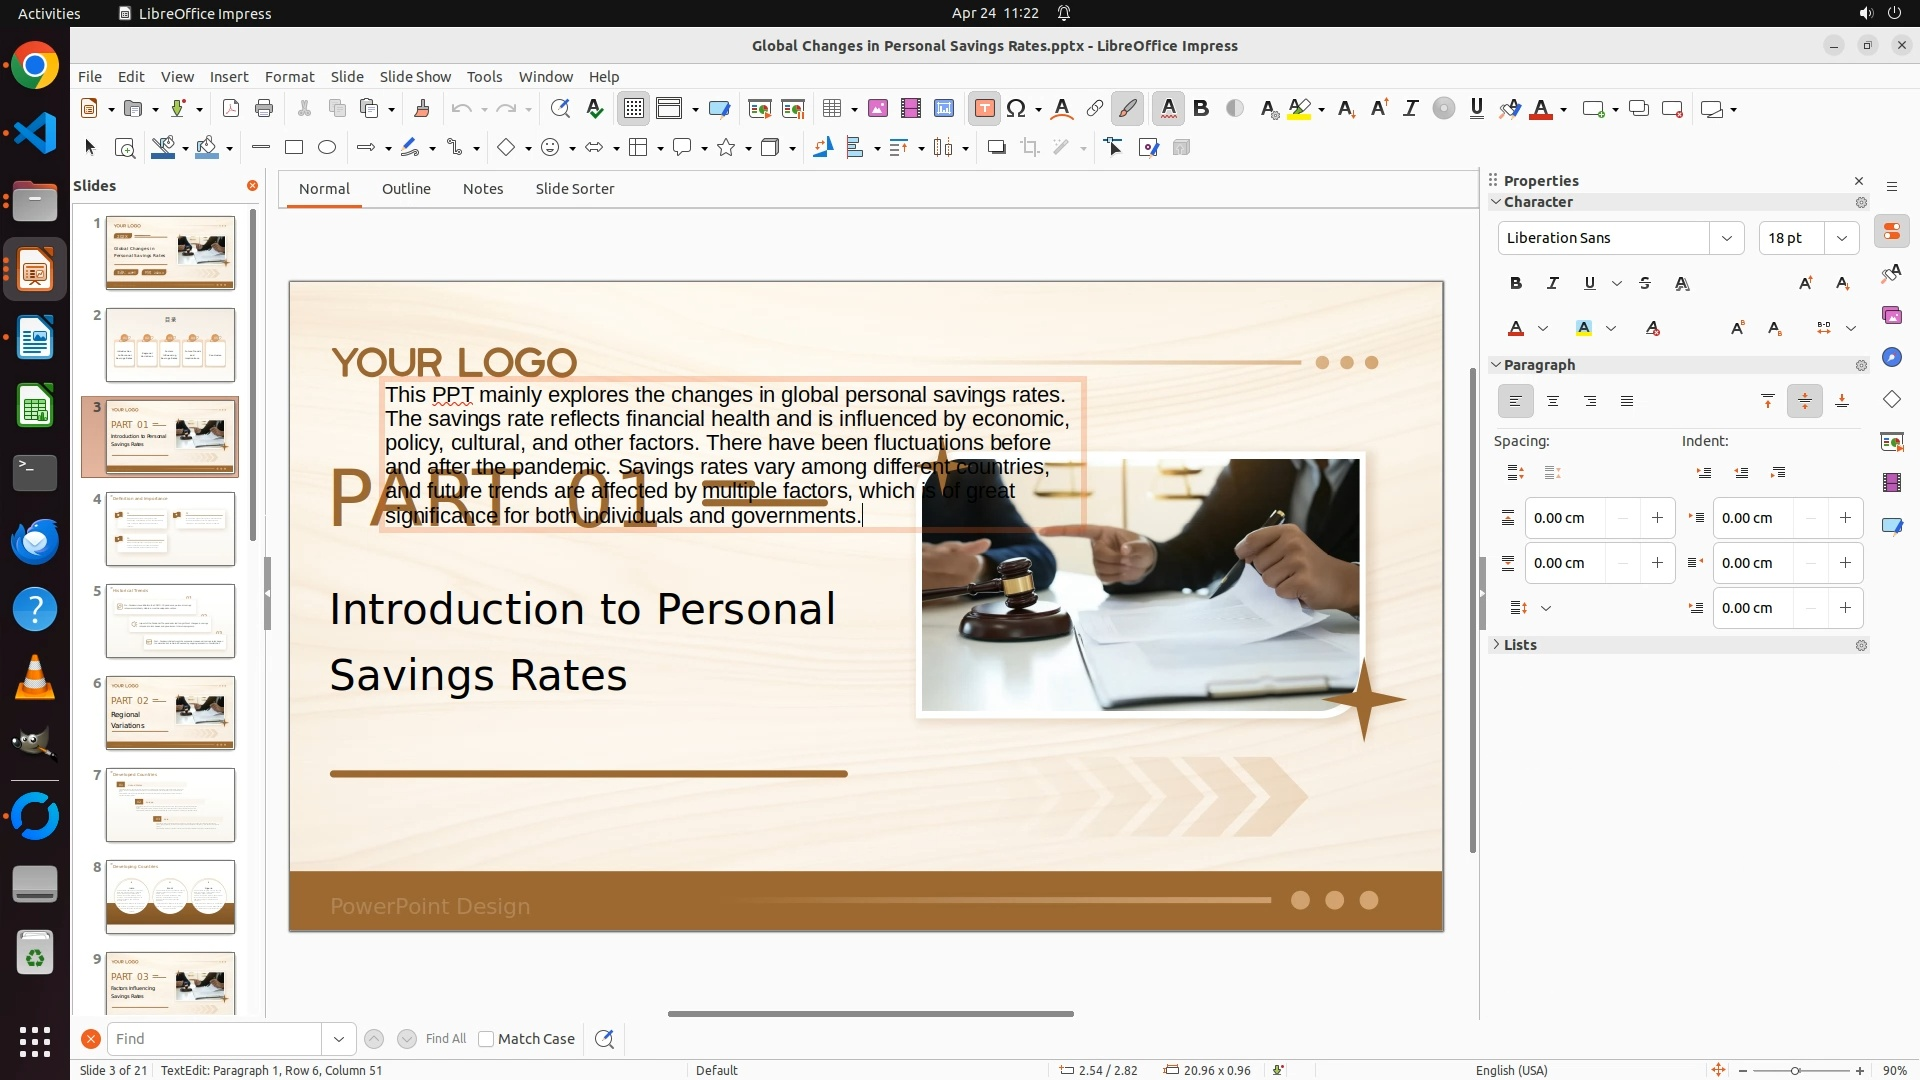Click the Crop Image tool icon
The height and width of the screenshot is (1080, 1920).
coord(1030,148)
